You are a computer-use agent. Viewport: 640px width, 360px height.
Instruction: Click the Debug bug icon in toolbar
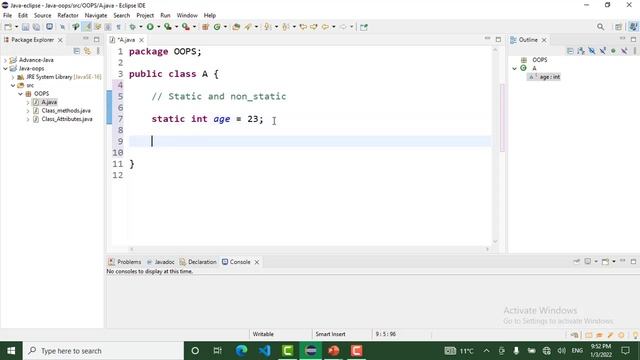pos(133,27)
